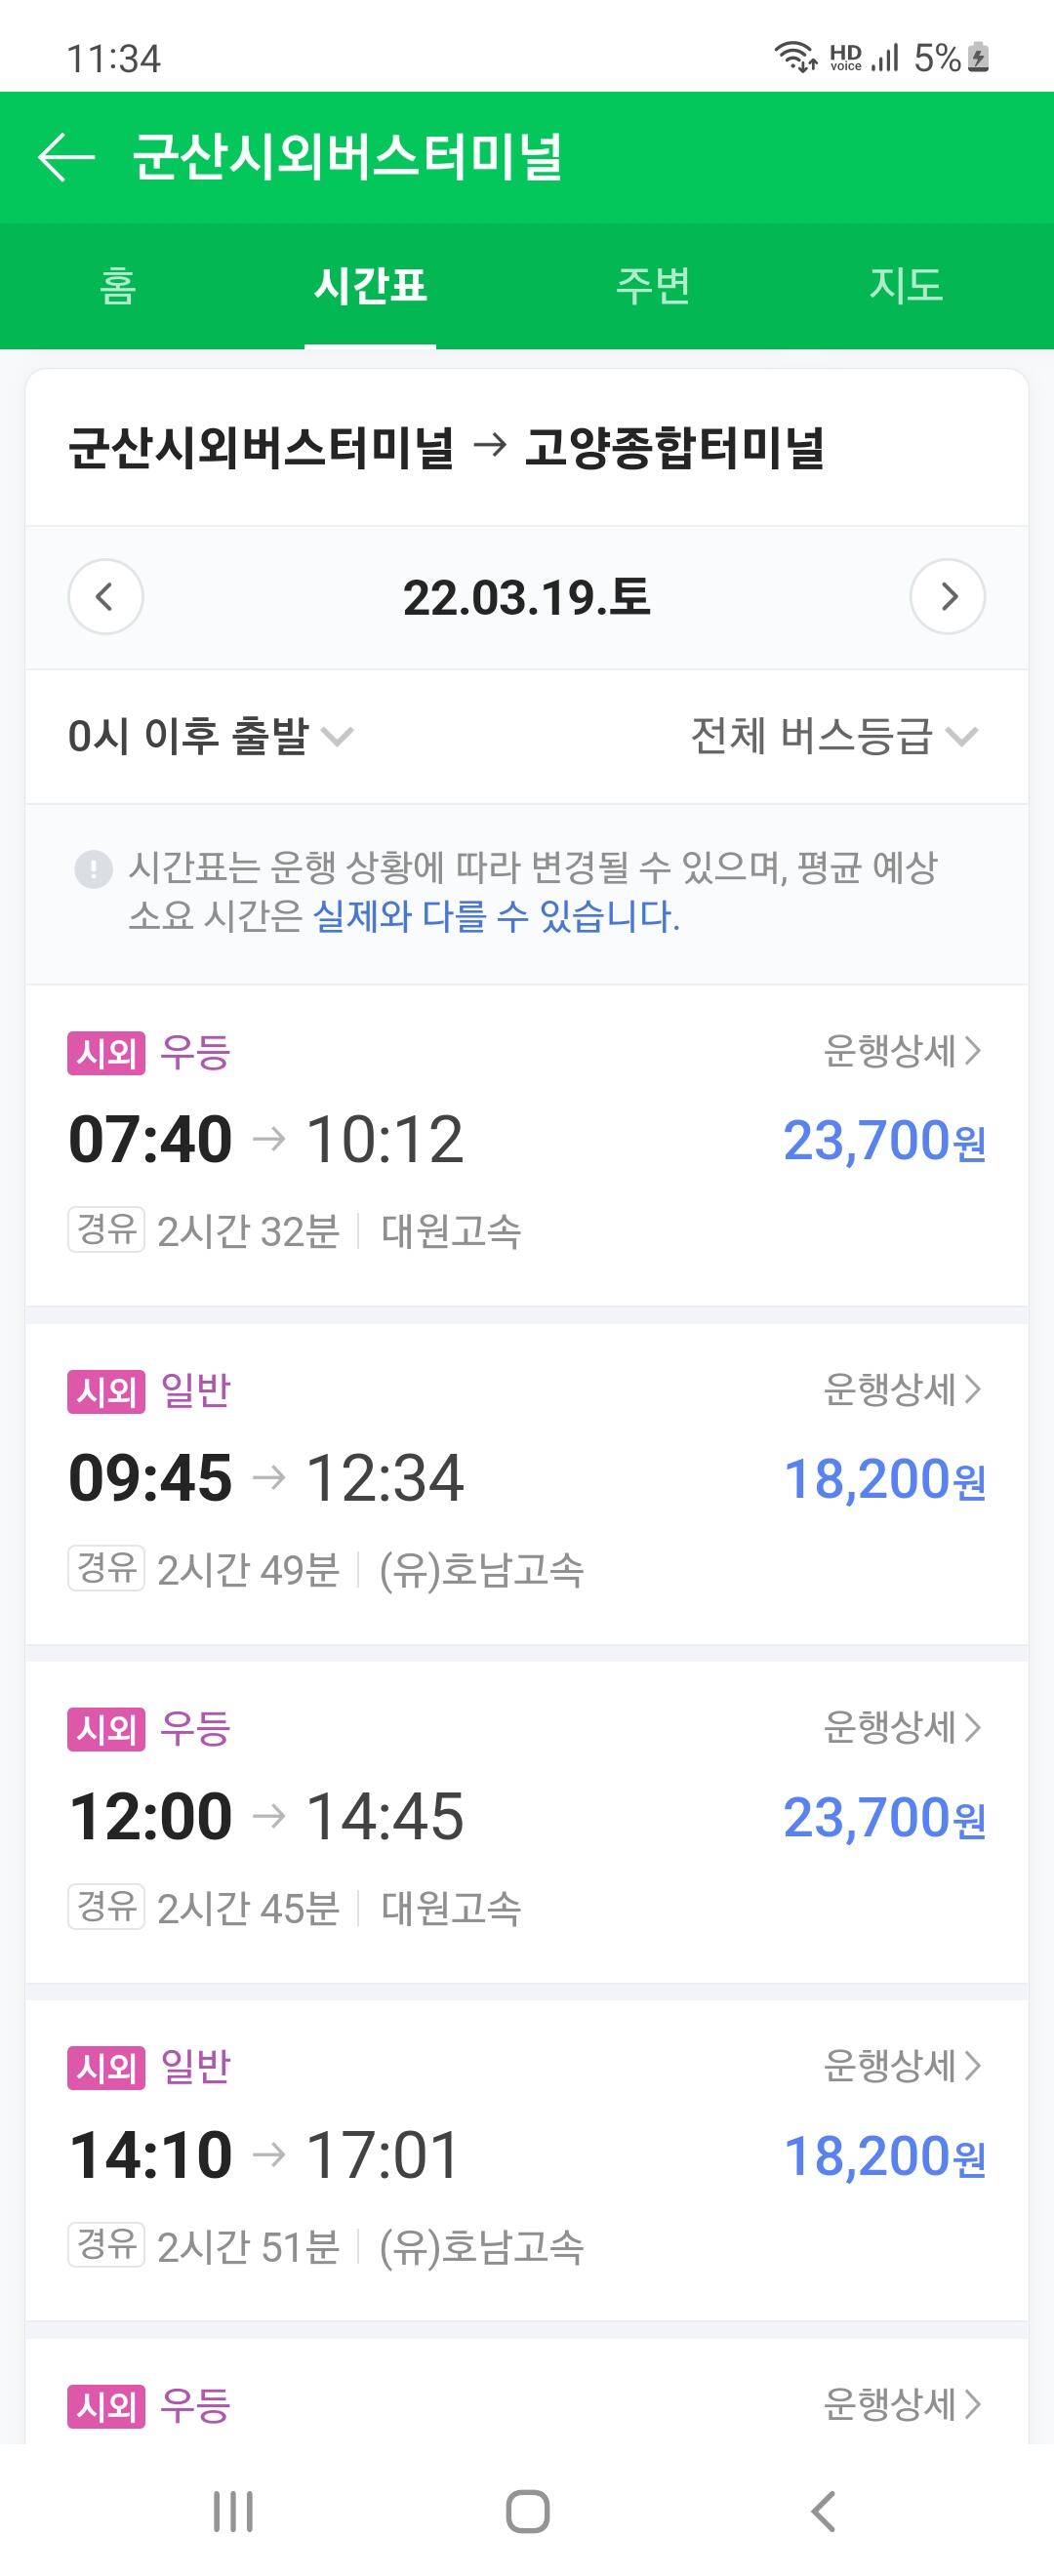Image resolution: width=1054 pixels, height=2576 pixels.
Task: Tap the 경유 badge on the 07:40 bus
Action: pyautogui.click(x=106, y=1230)
